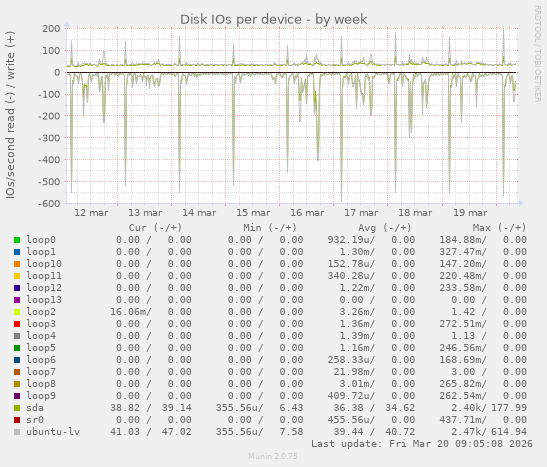The width and height of the screenshot is (547, 467).
Task: Select the loop0 legend label
Action: pos(41,240)
